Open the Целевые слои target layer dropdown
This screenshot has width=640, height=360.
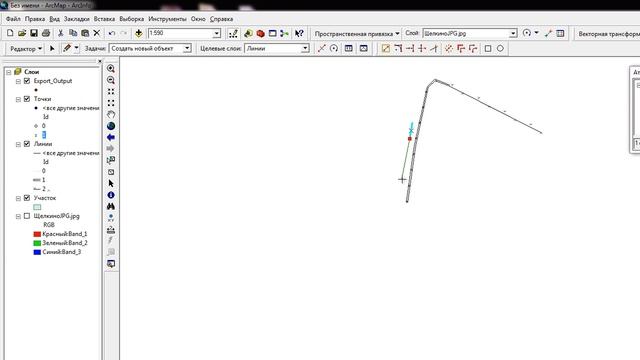coord(305,48)
